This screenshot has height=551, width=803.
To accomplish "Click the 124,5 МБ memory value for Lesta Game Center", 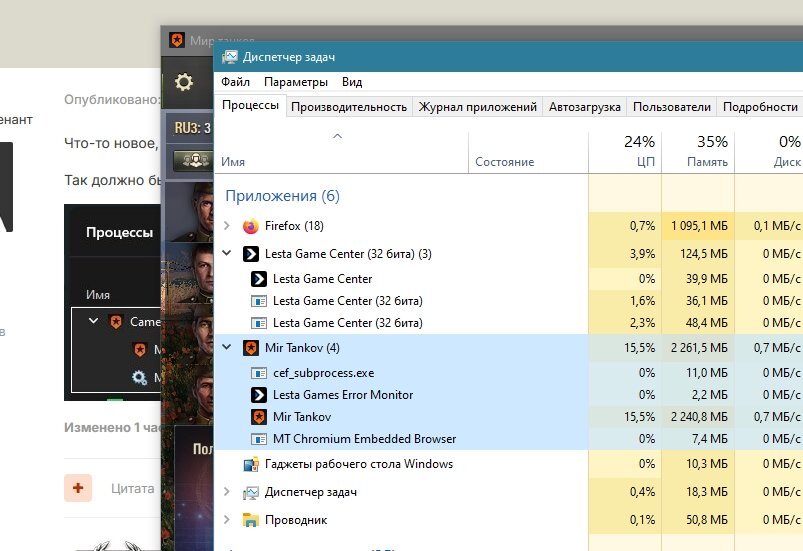I will coord(704,253).
